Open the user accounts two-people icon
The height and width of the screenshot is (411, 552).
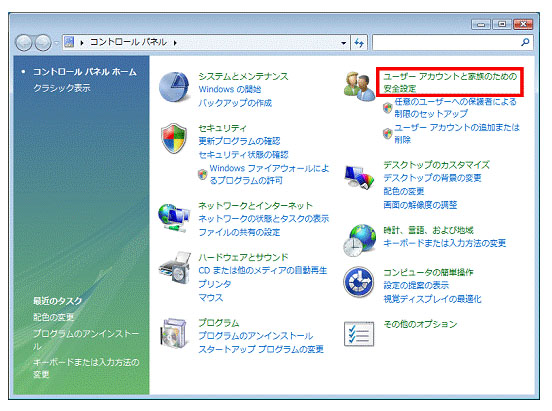point(359,87)
